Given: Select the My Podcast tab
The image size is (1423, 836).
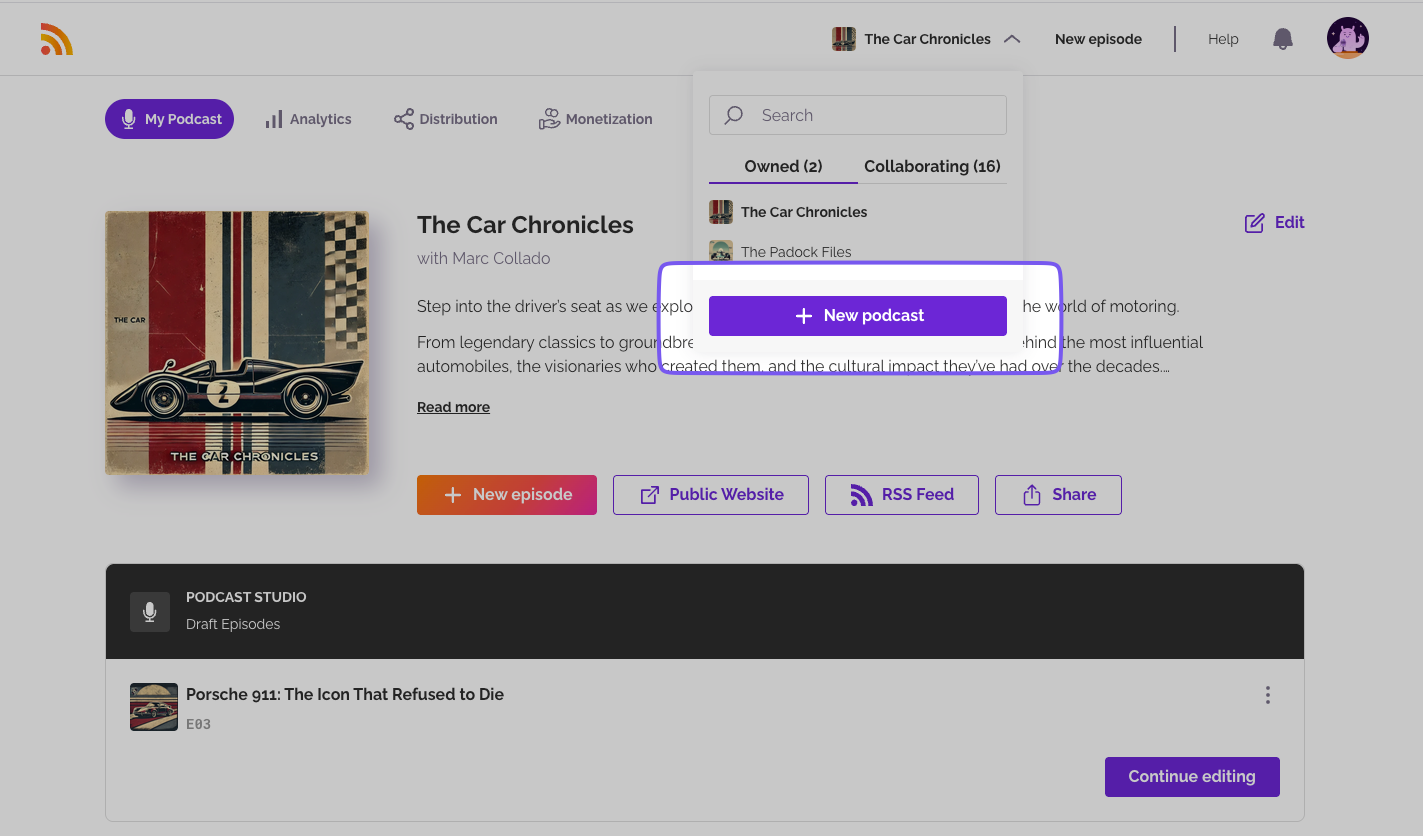Looking at the screenshot, I should (169, 119).
